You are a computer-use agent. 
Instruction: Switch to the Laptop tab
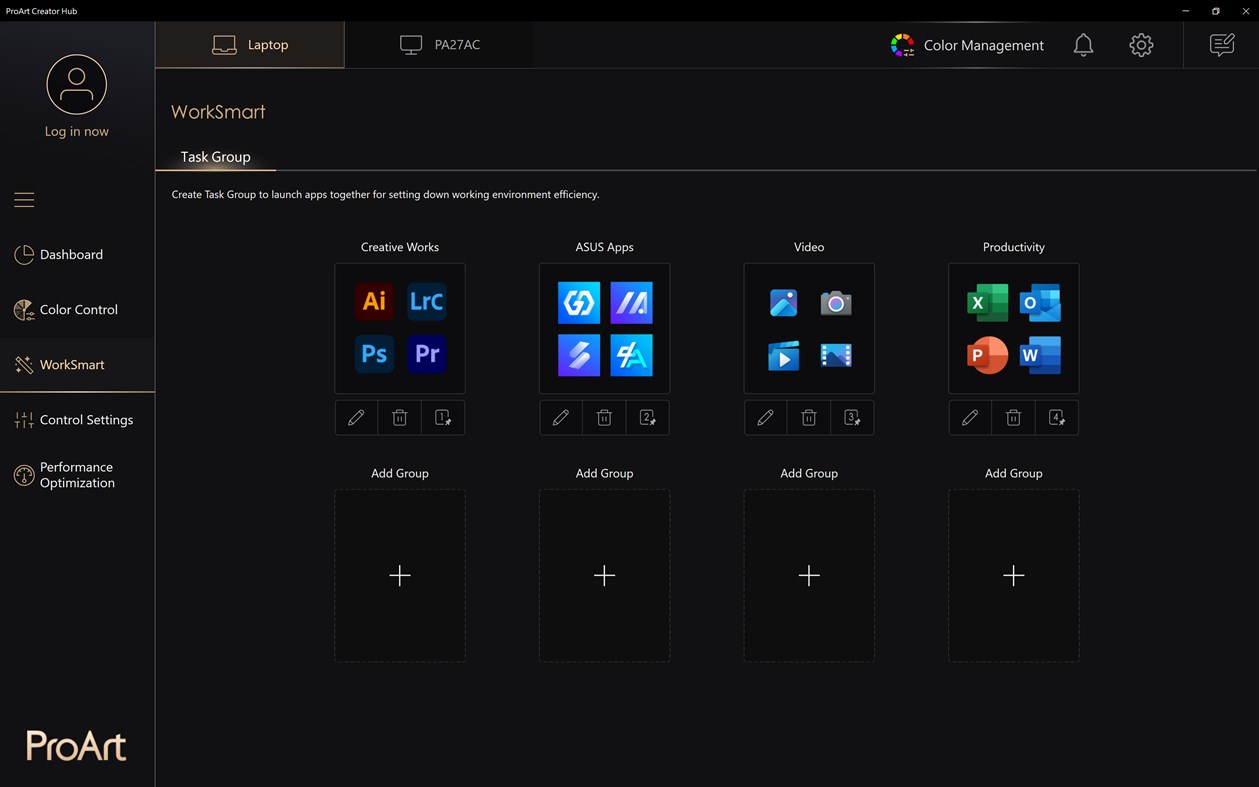250,45
